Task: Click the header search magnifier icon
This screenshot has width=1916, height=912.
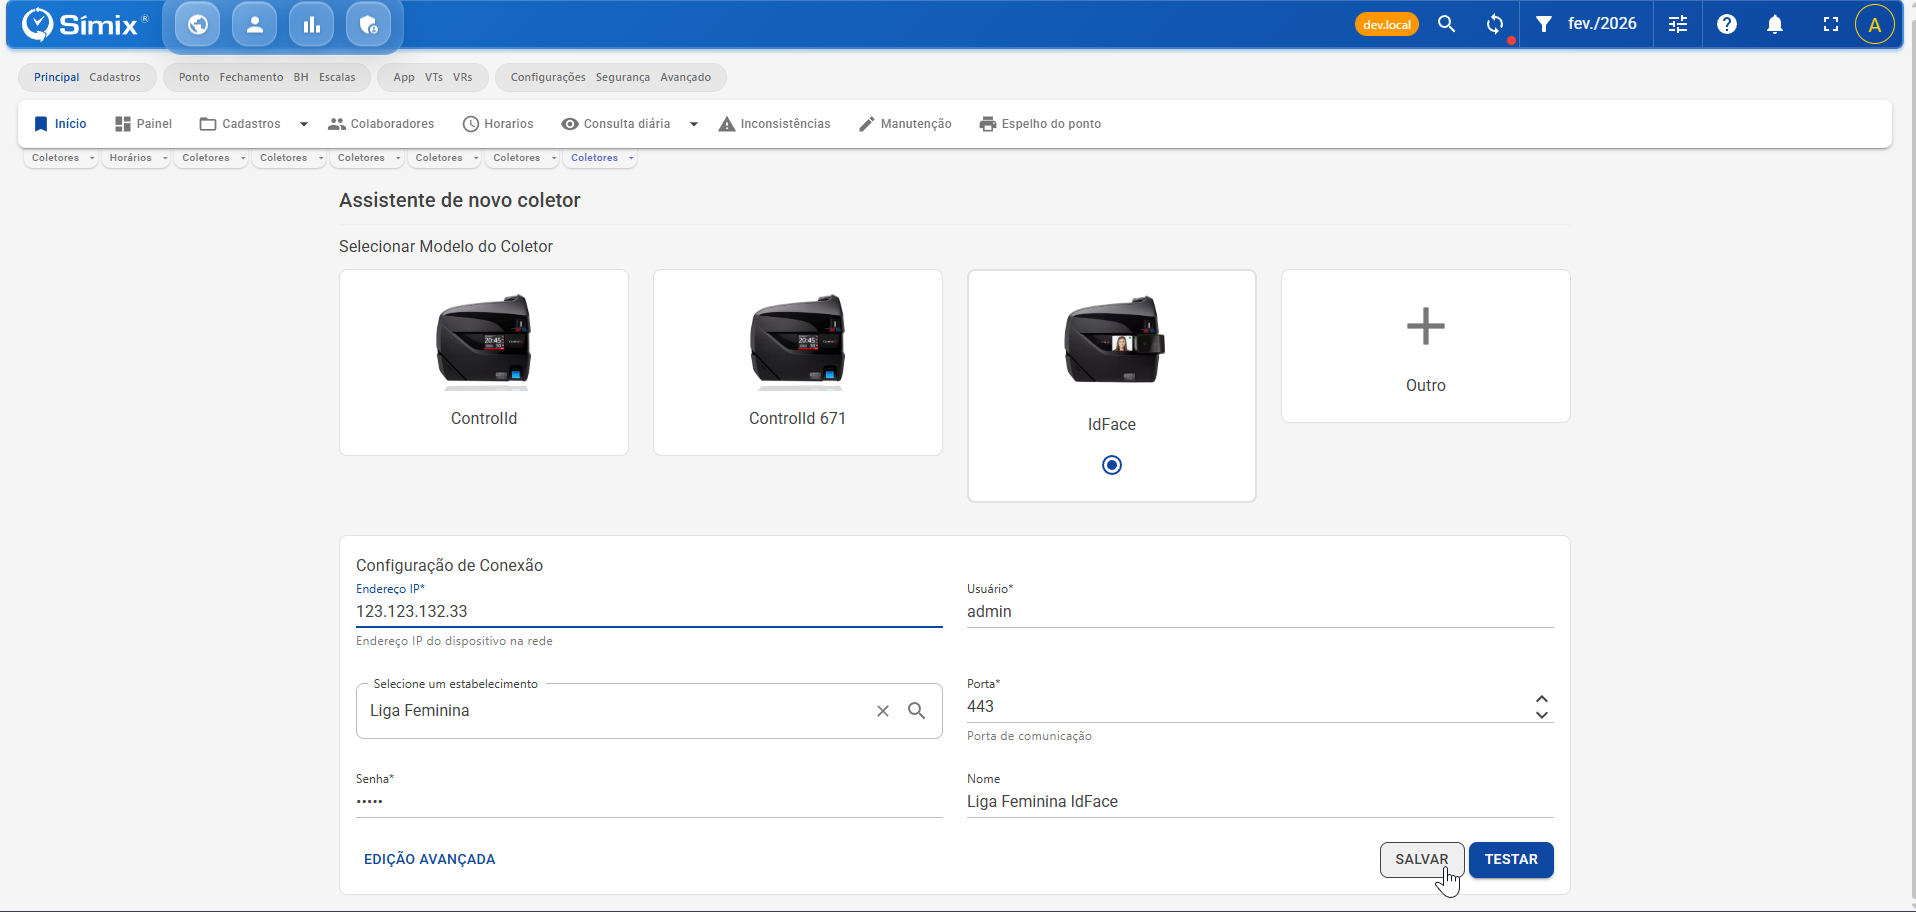Action: [x=1446, y=24]
